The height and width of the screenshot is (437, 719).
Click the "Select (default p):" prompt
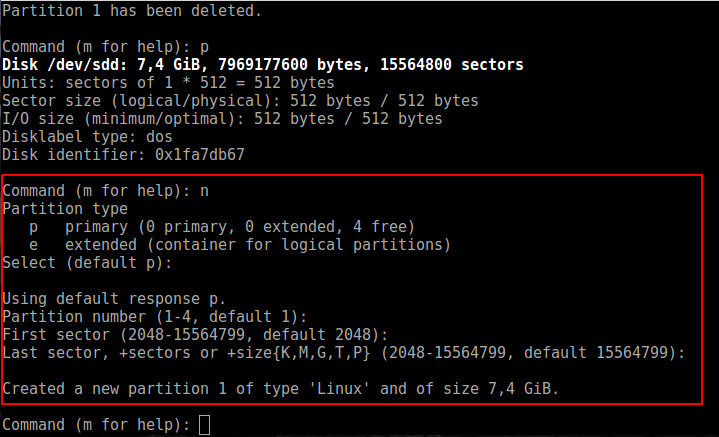(x=87, y=263)
